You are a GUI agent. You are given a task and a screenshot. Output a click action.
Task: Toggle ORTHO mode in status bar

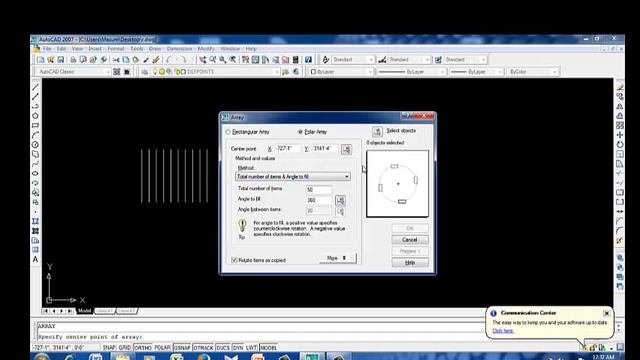pos(143,348)
